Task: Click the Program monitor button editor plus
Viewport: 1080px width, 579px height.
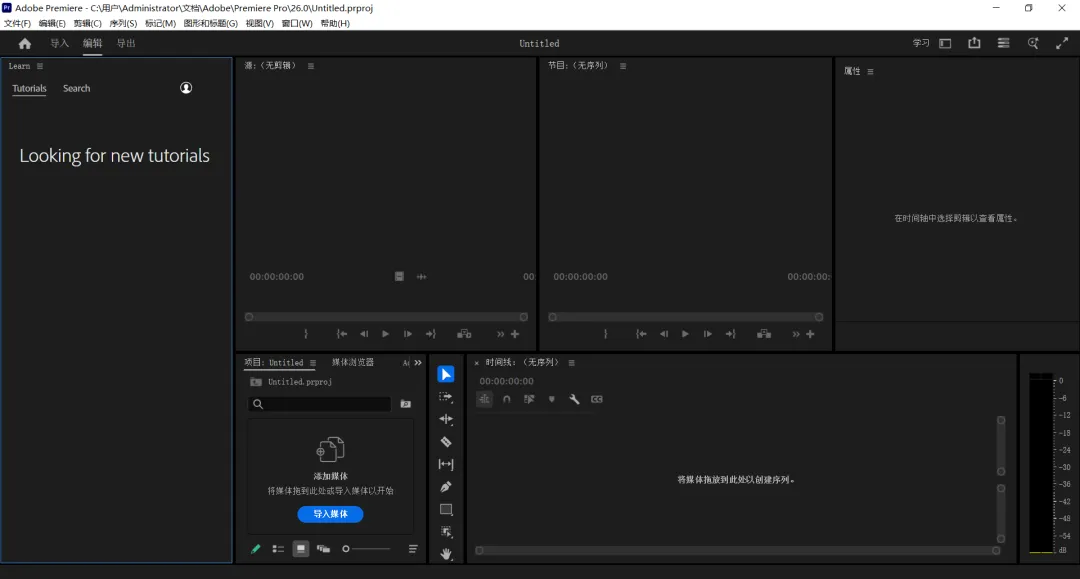Action: (810, 334)
